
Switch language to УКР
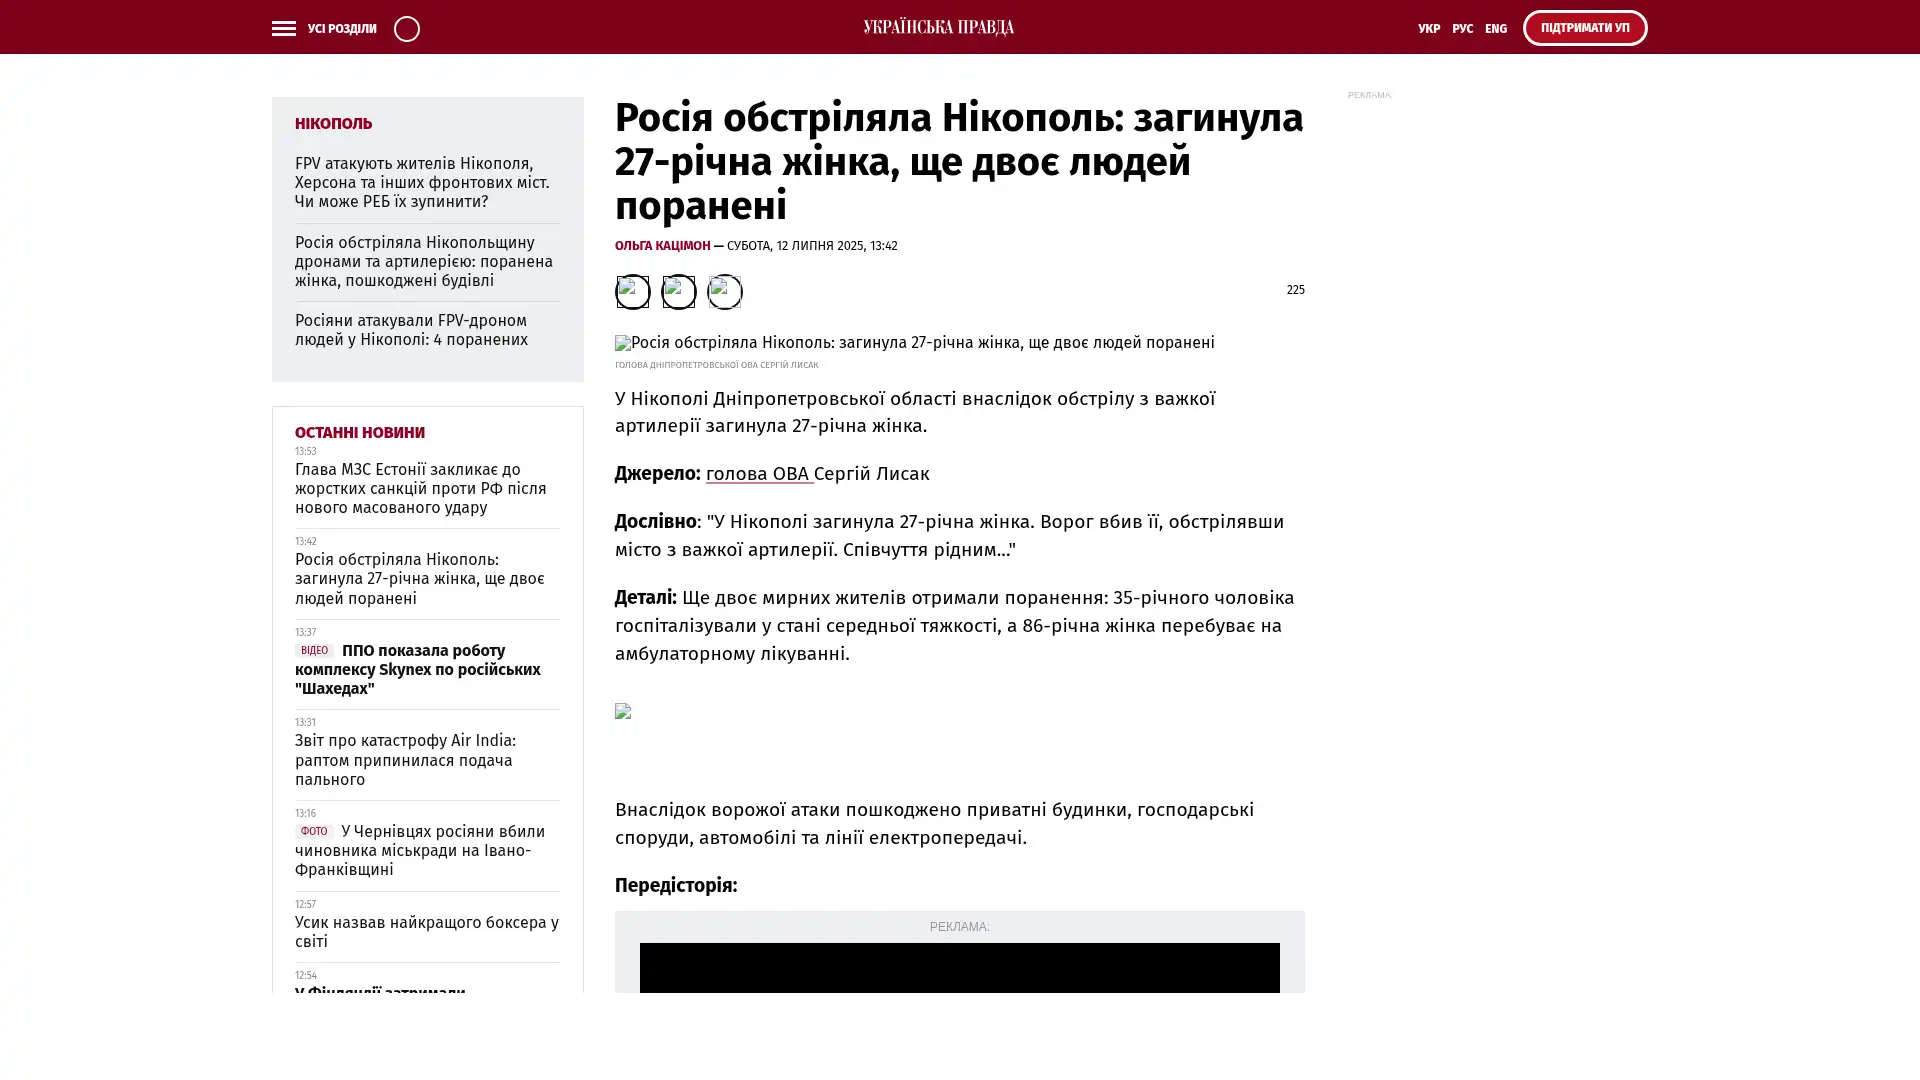[1428, 29]
